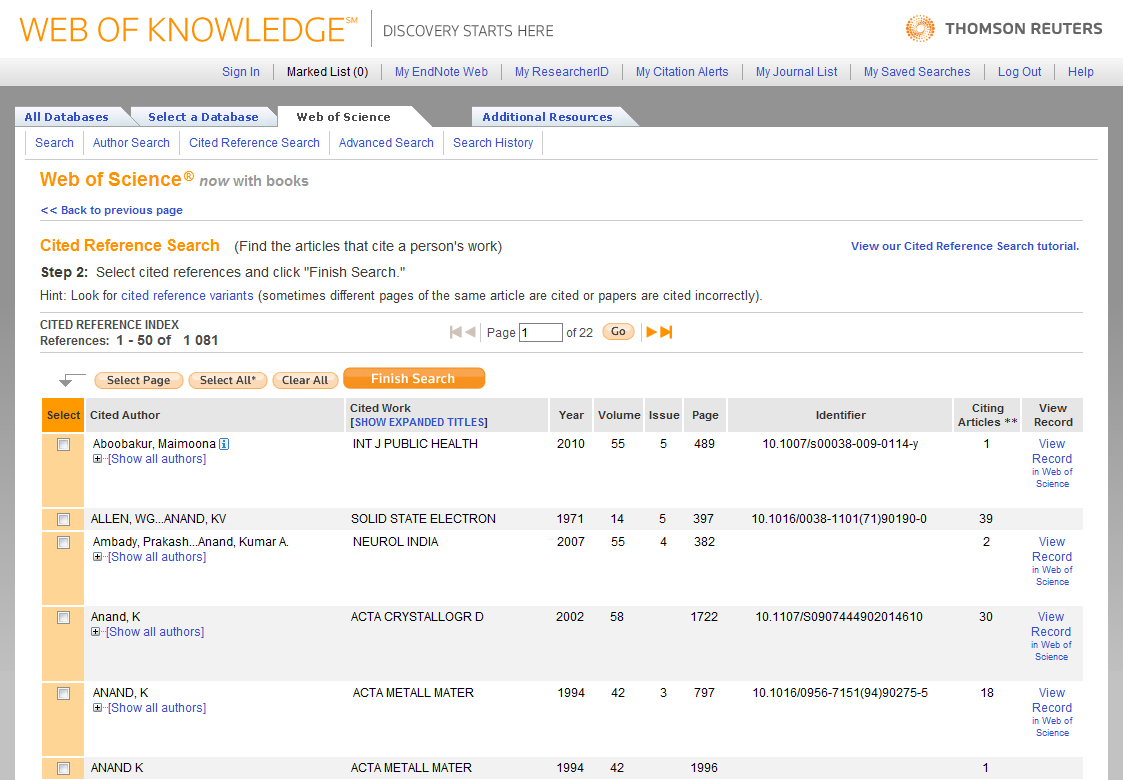View Record for NEUROL INDIA 2007
This screenshot has width=1123, height=780.
pyautogui.click(x=1052, y=561)
